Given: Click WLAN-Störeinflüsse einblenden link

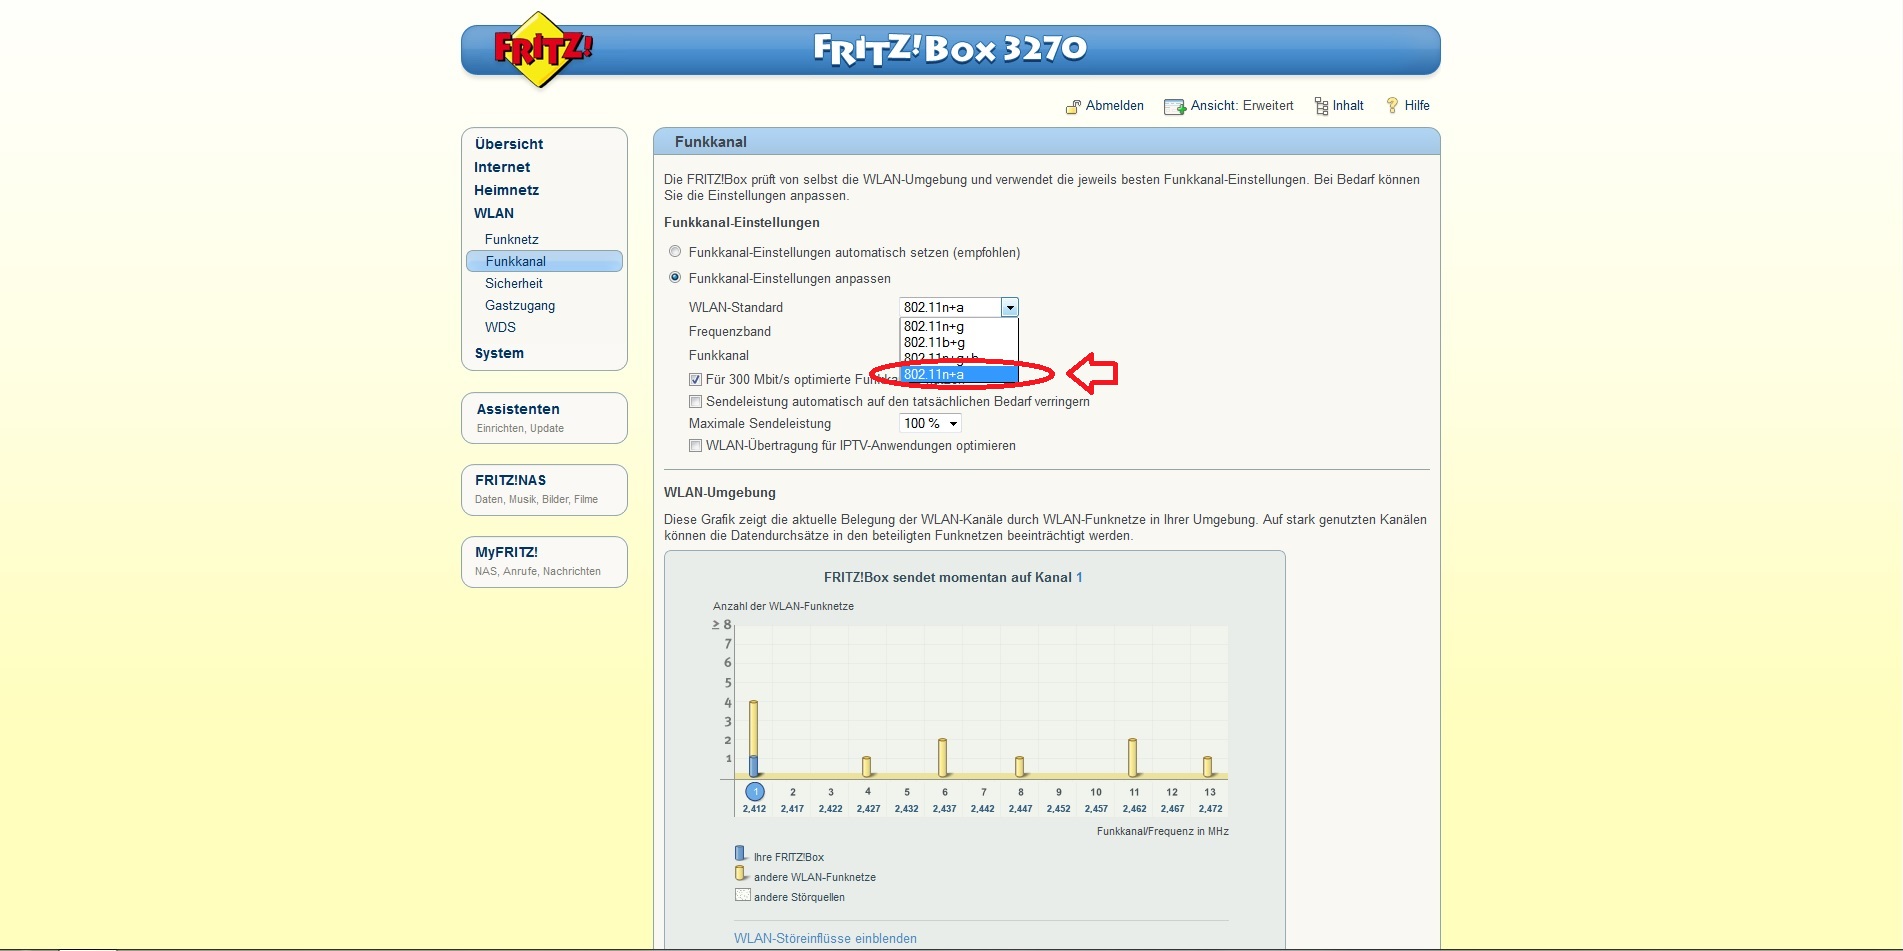Looking at the screenshot, I should [x=825, y=938].
